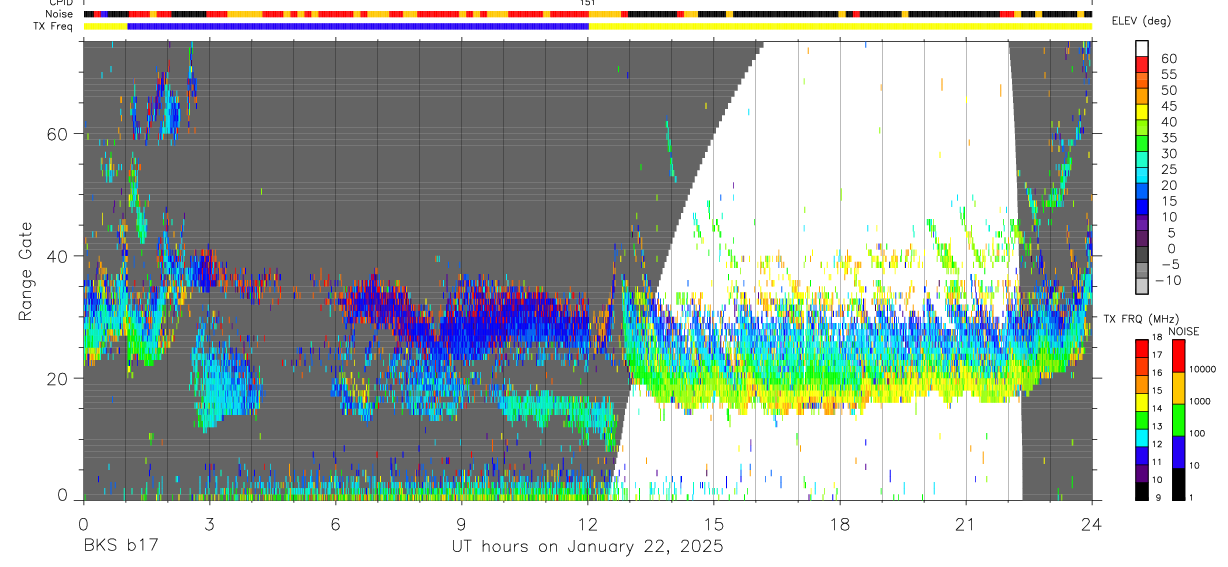Click the '21' tick label on the UT axis
The height and width of the screenshot is (567, 1228).
[x=965, y=522]
